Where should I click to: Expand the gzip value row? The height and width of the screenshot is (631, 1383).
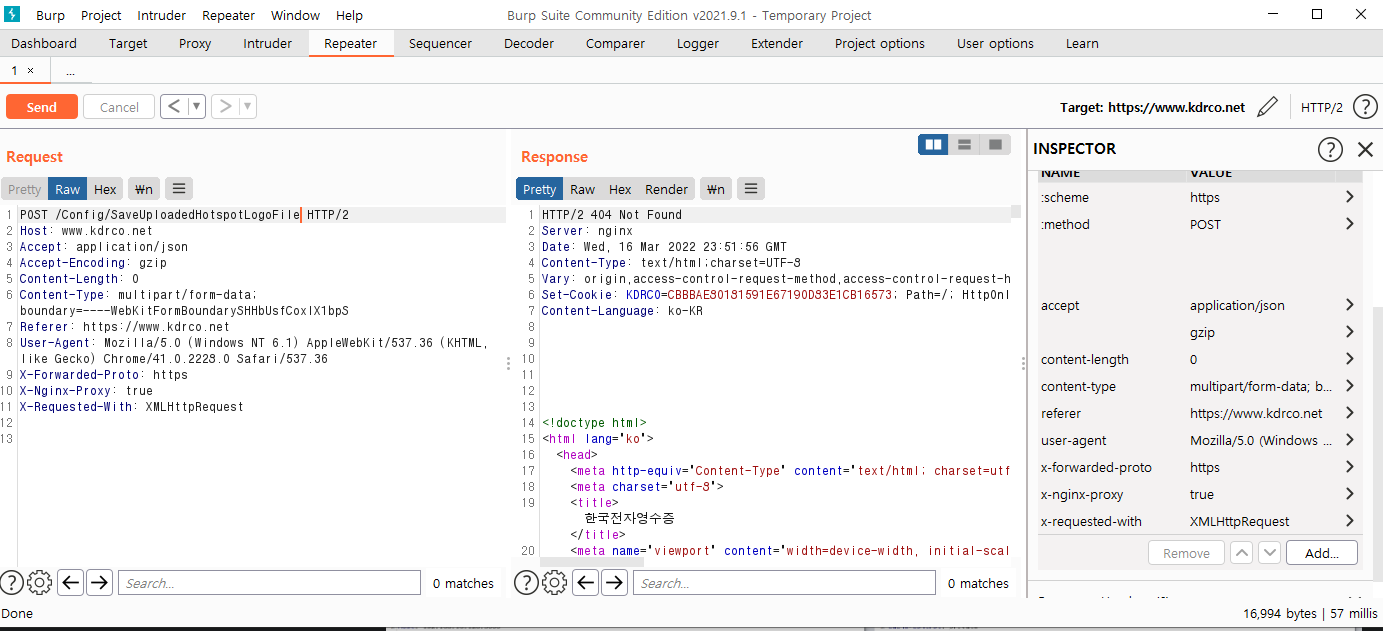pos(1350,332)
